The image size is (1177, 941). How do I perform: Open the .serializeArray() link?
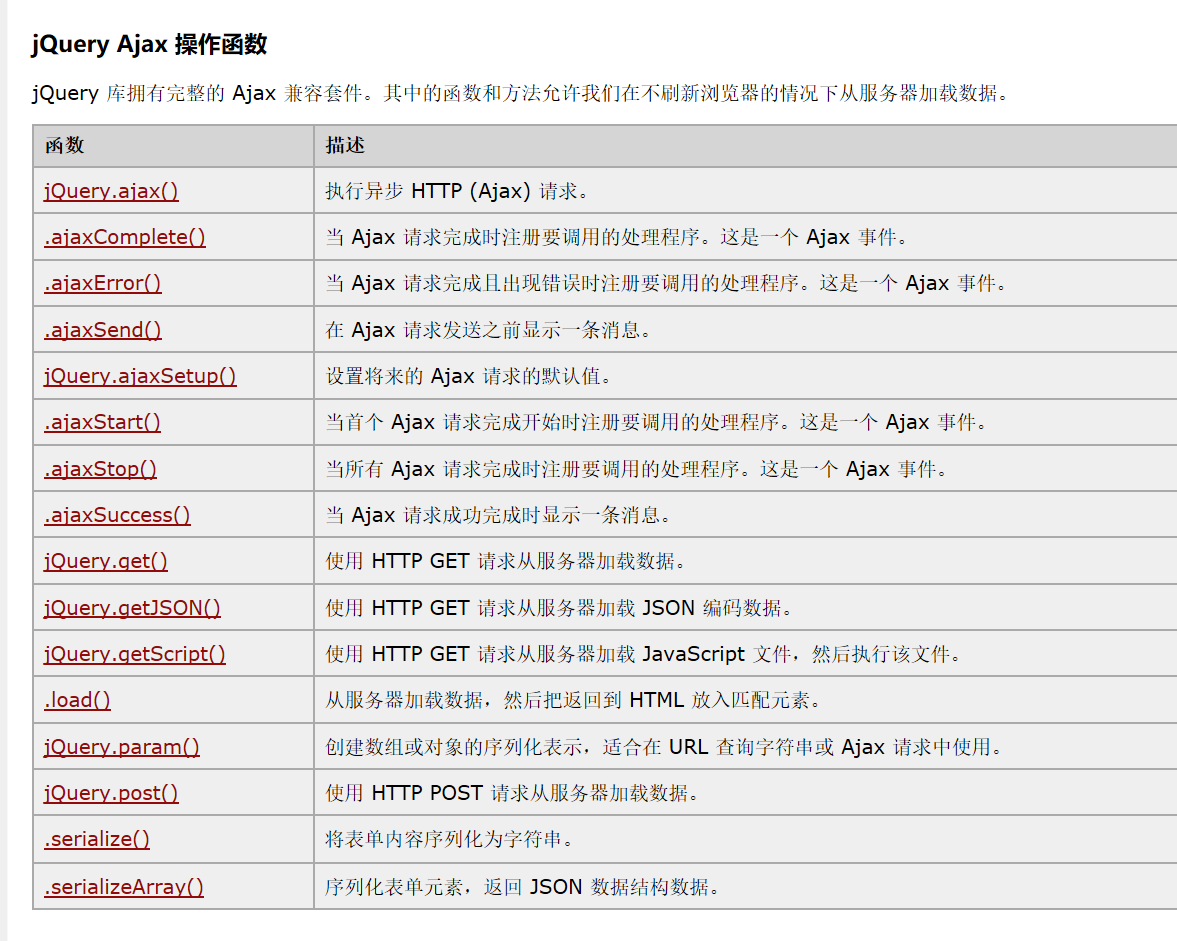(x=124, y=886)
